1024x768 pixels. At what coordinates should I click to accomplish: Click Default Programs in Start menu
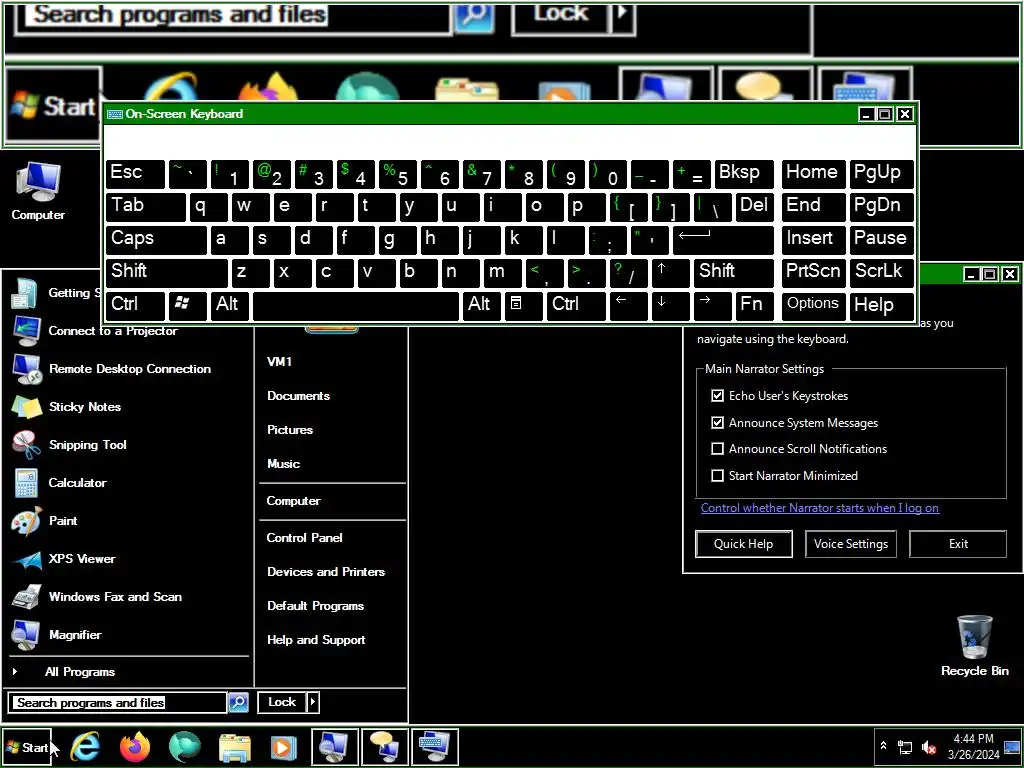[x=315, y=605]
